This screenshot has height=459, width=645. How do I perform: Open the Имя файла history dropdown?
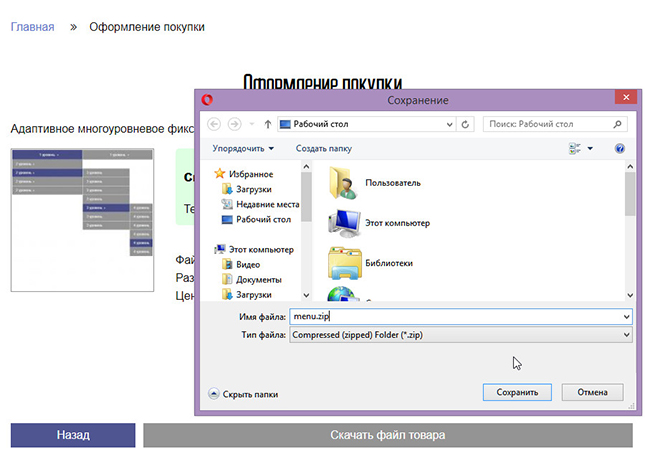click(x=625, y=316)
